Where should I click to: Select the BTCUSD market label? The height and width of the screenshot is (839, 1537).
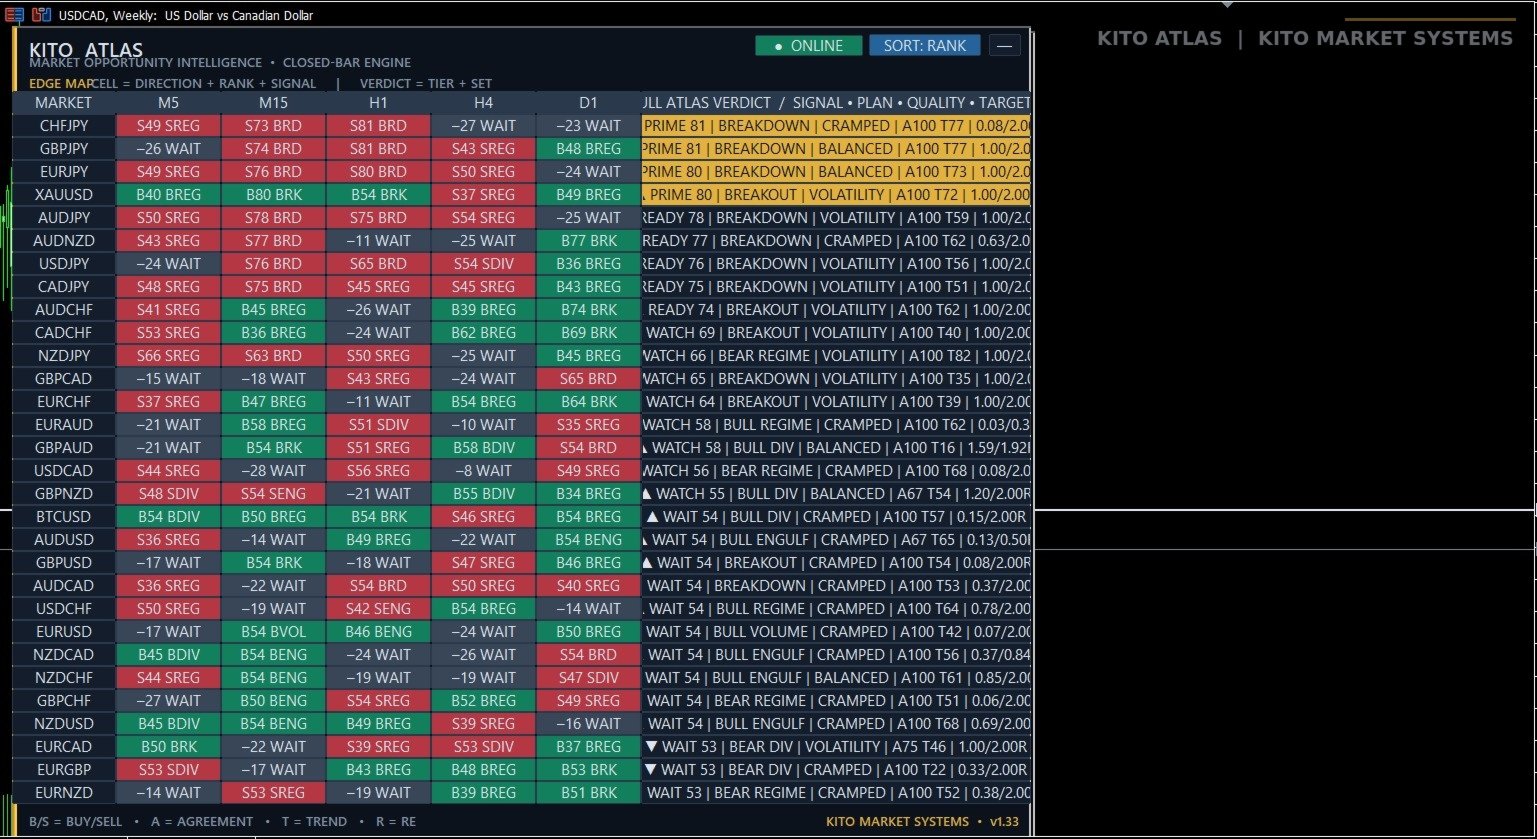click(63, 517)
